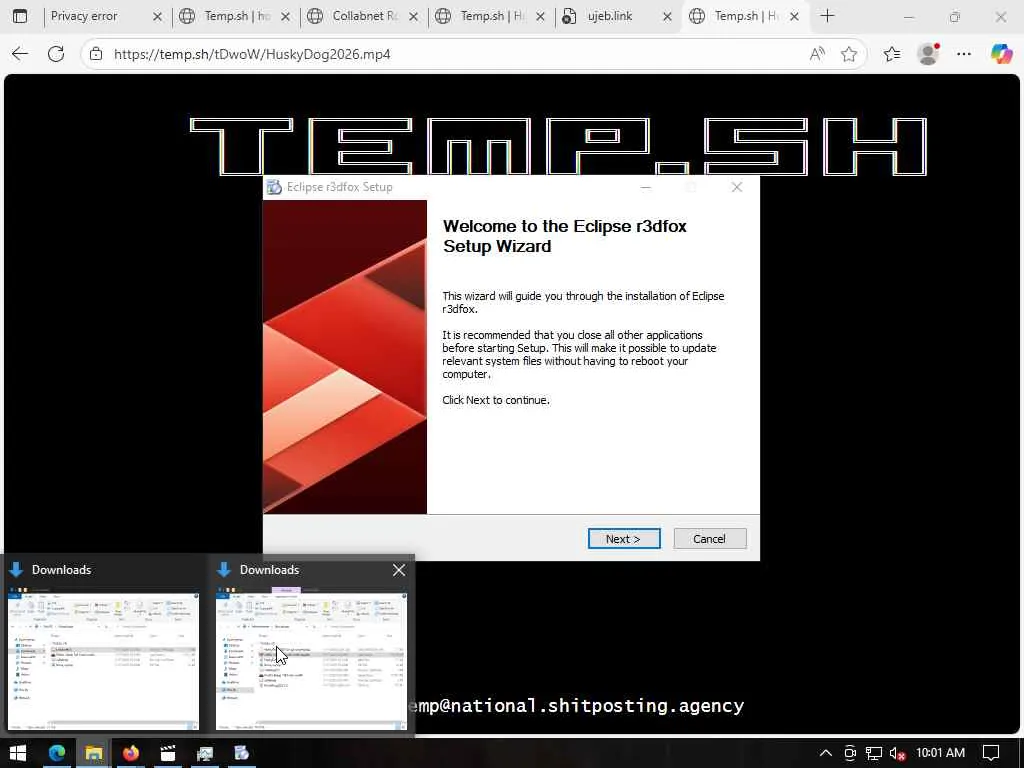Minimize the Eclipse r3dfox Setup window

click(x=646, y=187)
